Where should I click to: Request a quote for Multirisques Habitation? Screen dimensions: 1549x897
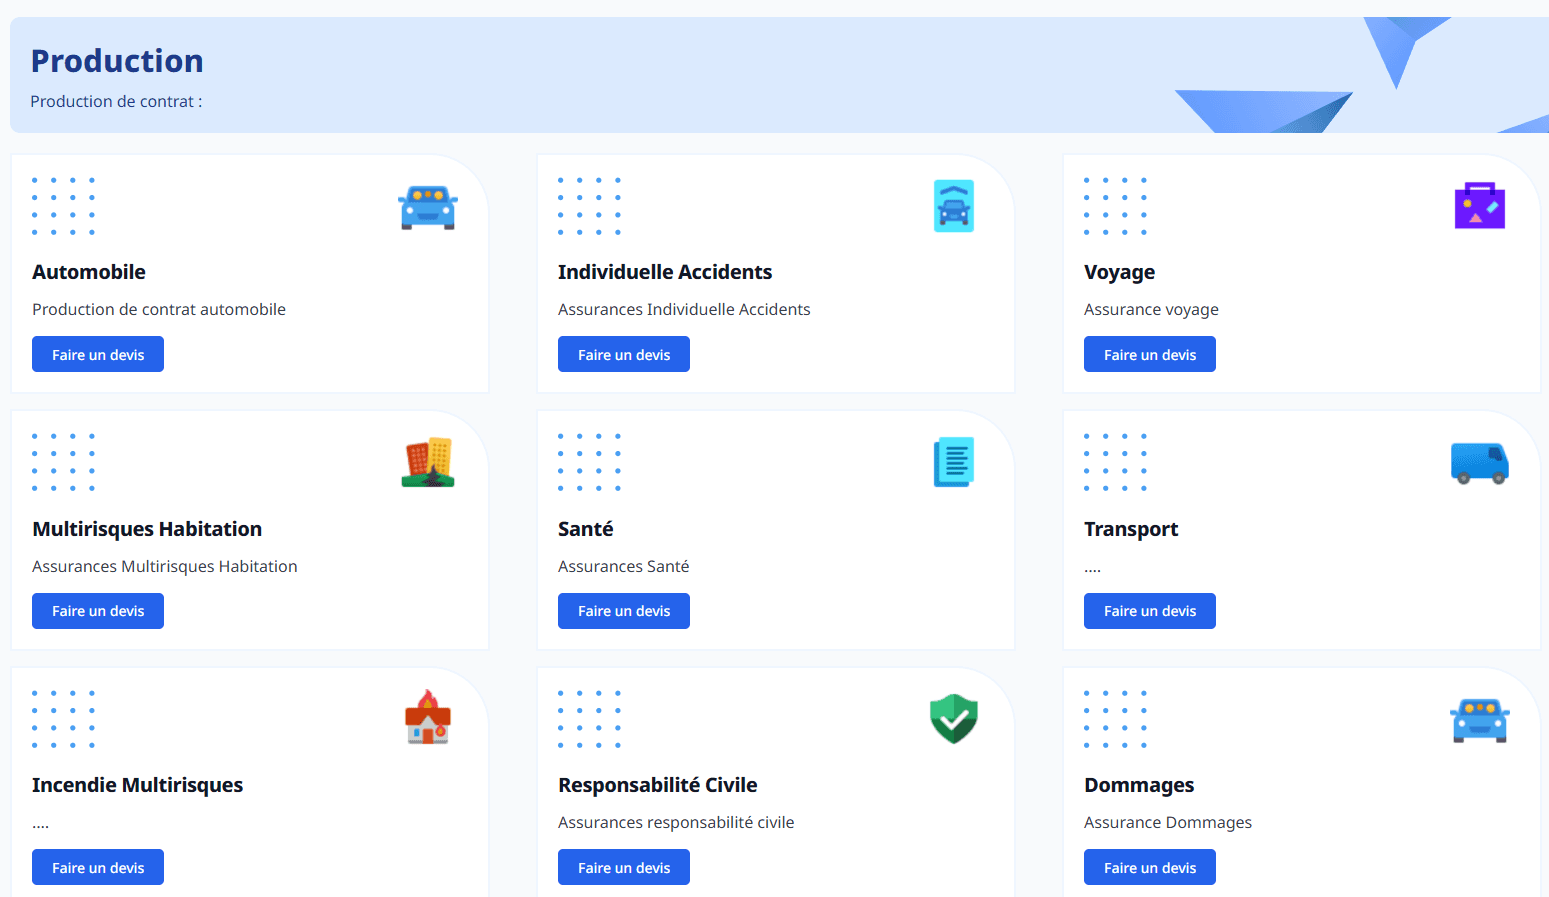pyautogui.click(x=98, y=611)
